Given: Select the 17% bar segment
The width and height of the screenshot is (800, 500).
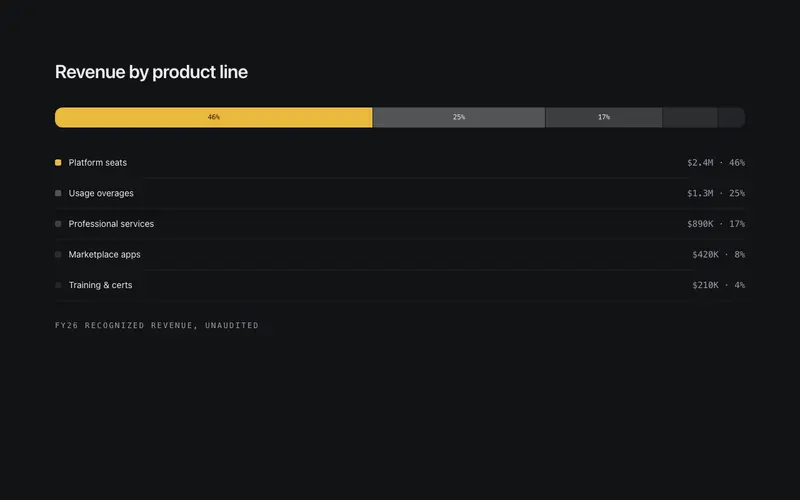Looking at the screenshot, I should 604,117.
